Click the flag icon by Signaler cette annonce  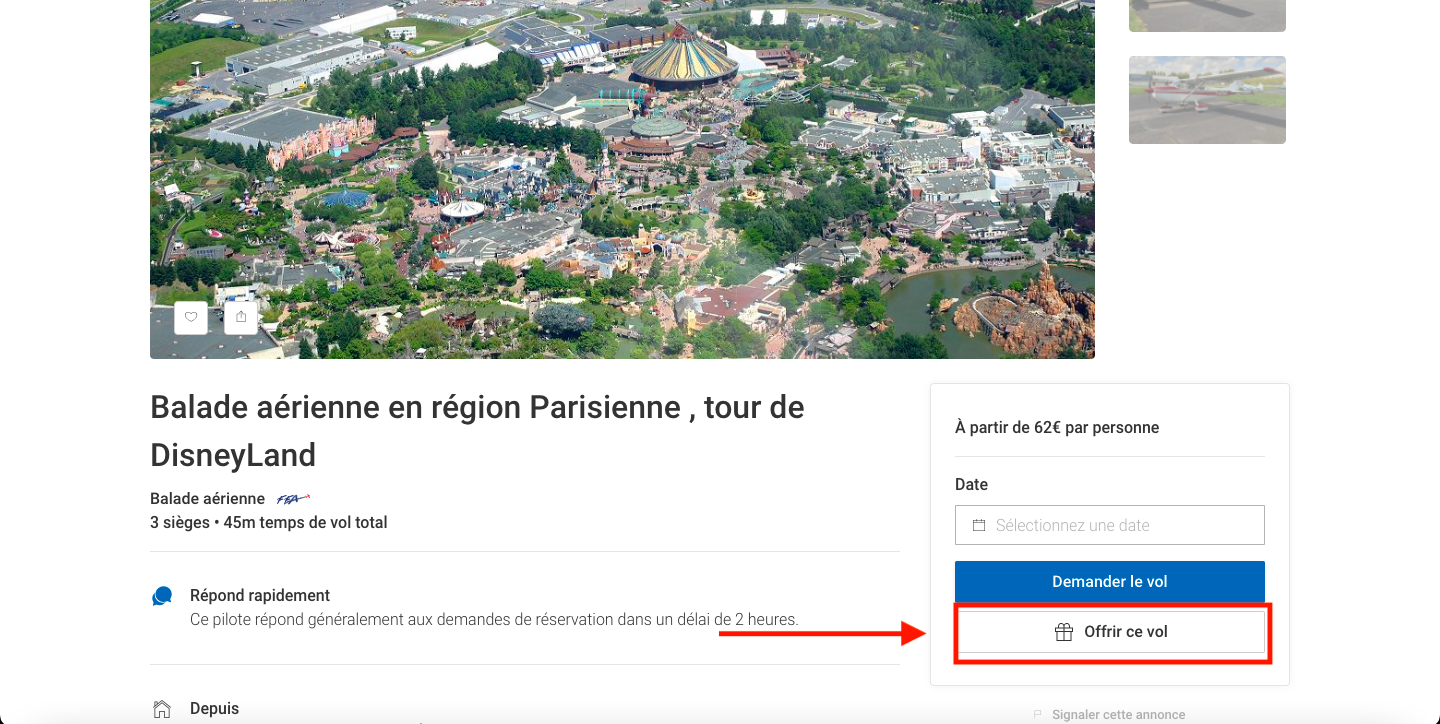[x=1038, y=715]
